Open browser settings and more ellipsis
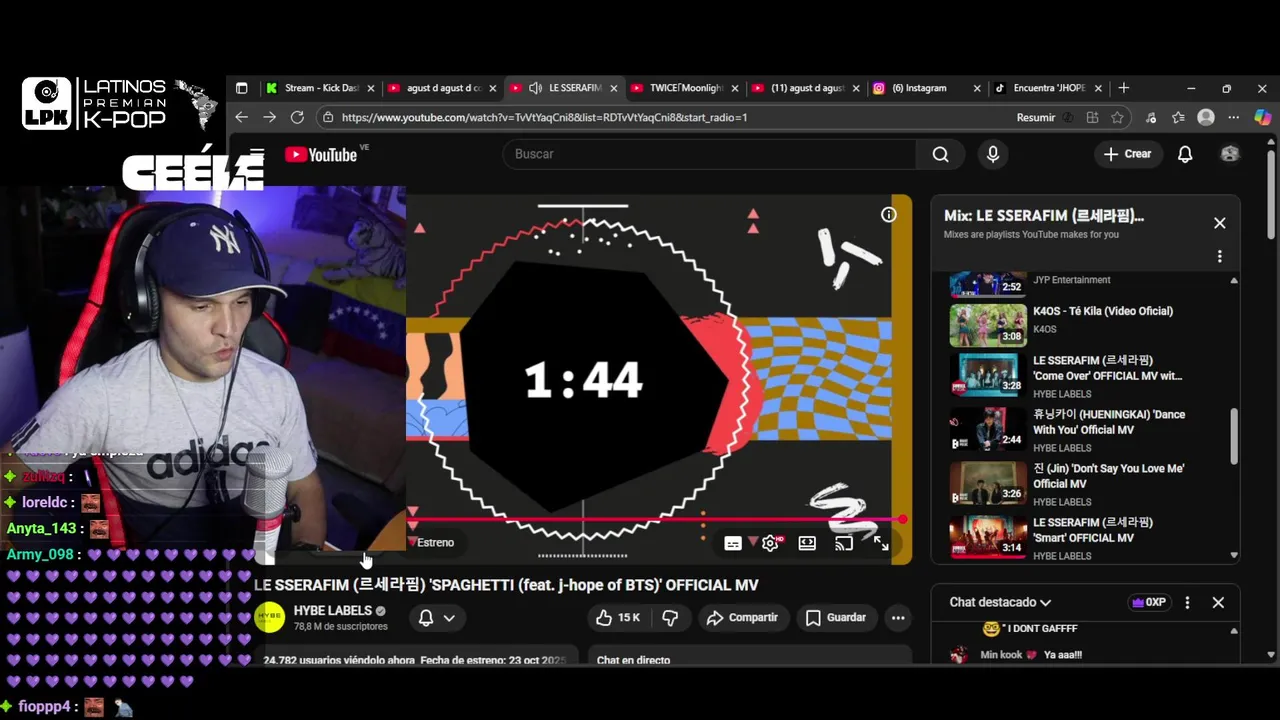1280x720 pixels. pyautogui.click(x=1234, y=117)
